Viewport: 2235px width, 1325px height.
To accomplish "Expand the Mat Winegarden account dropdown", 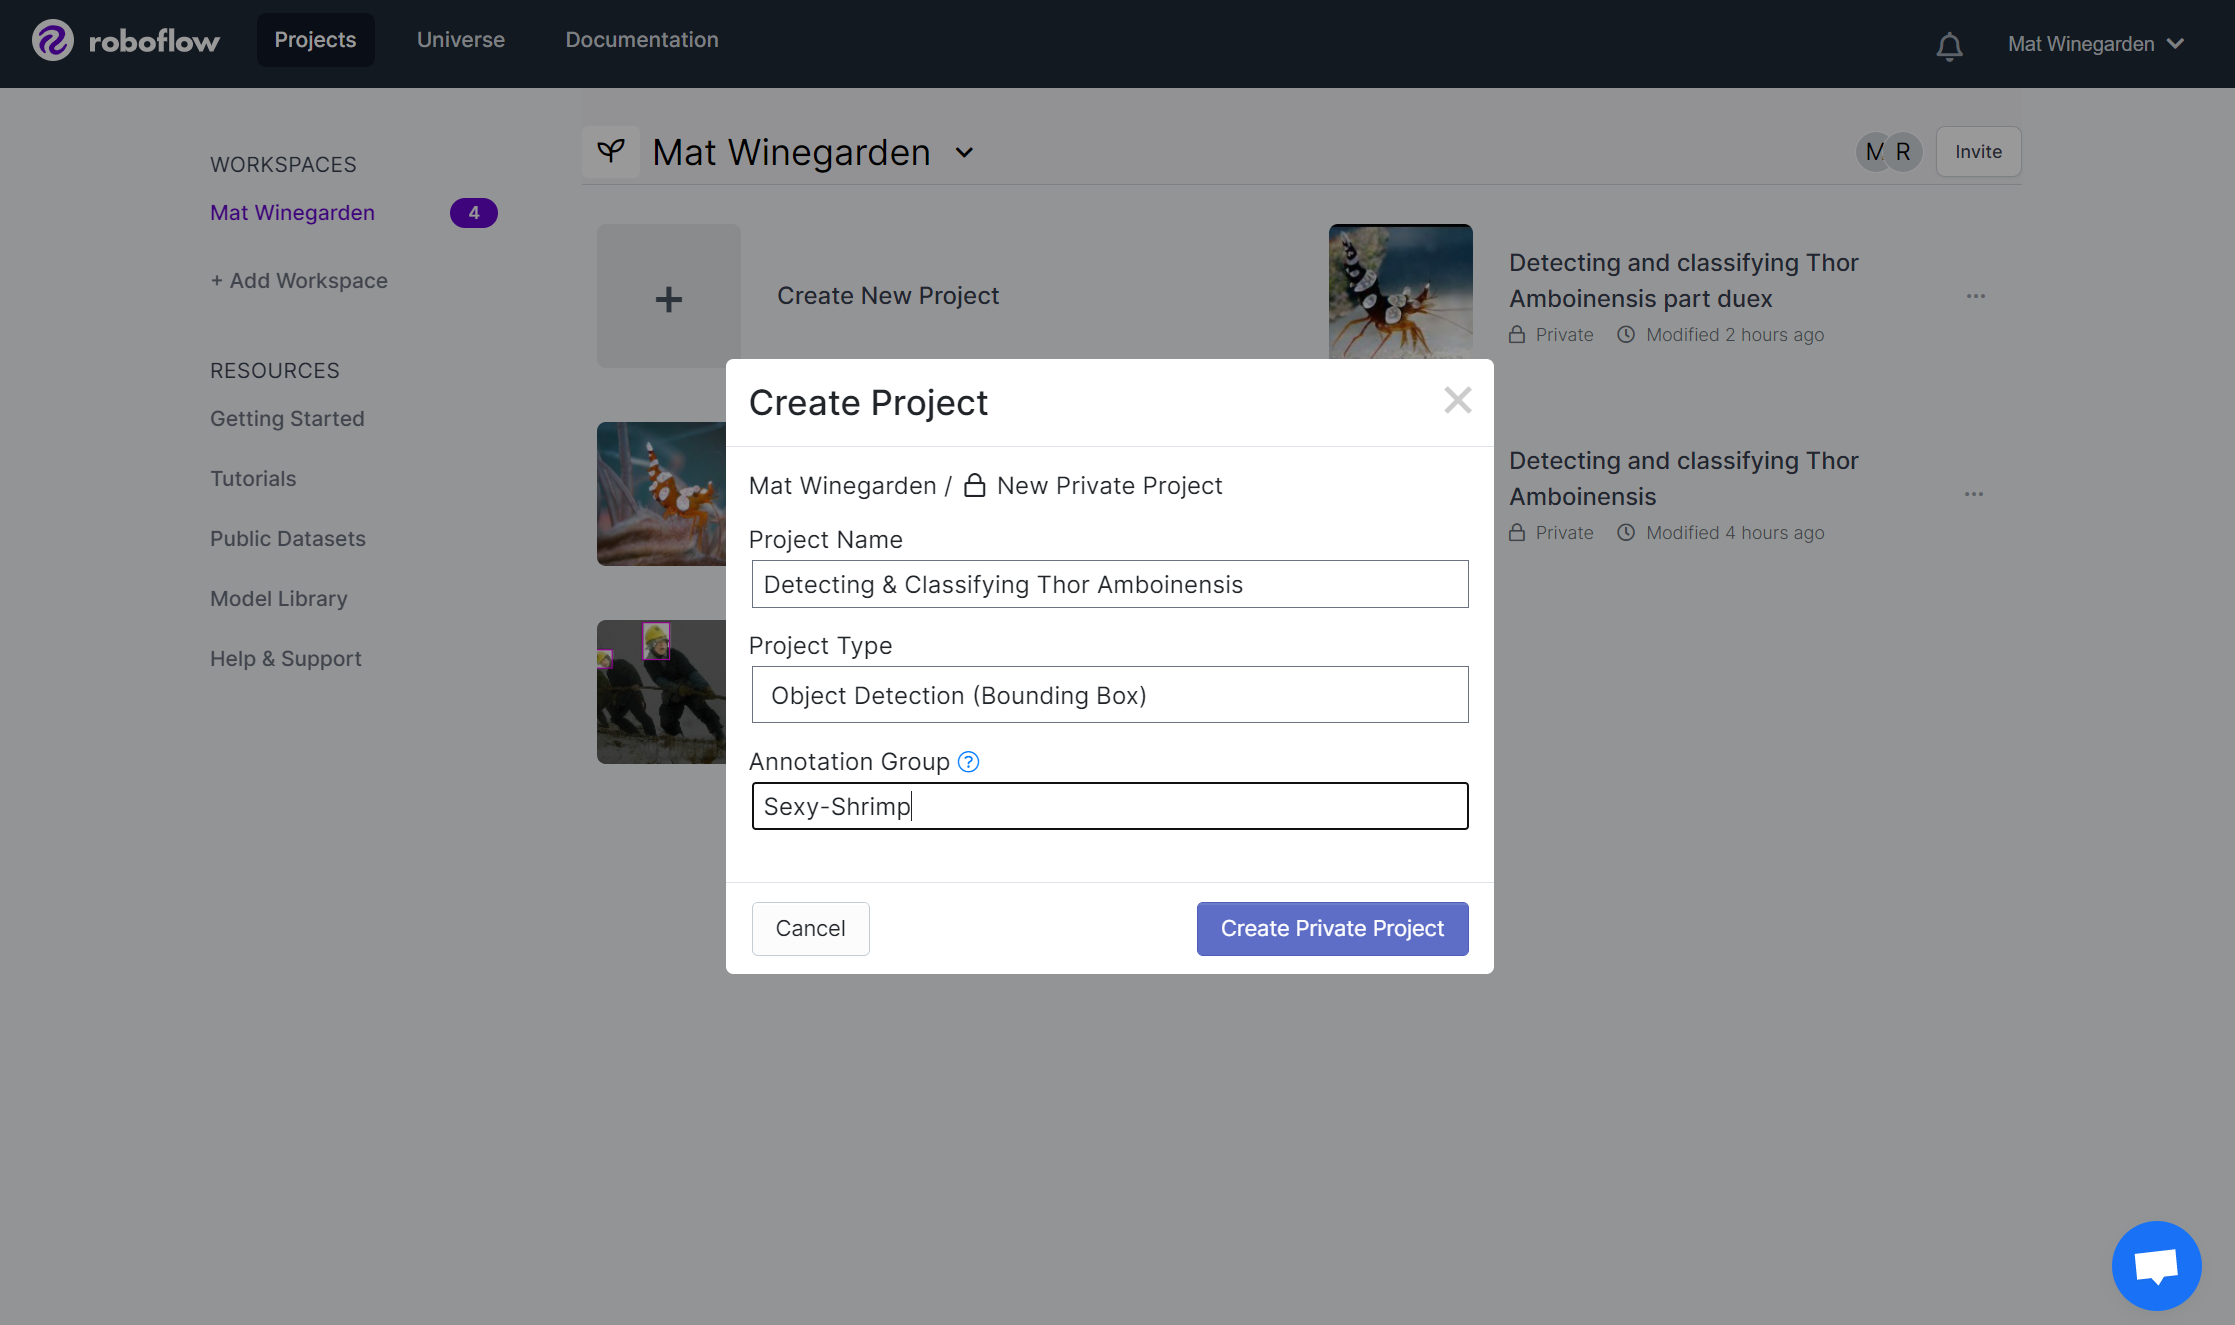I will click(x=2095, y=44).
